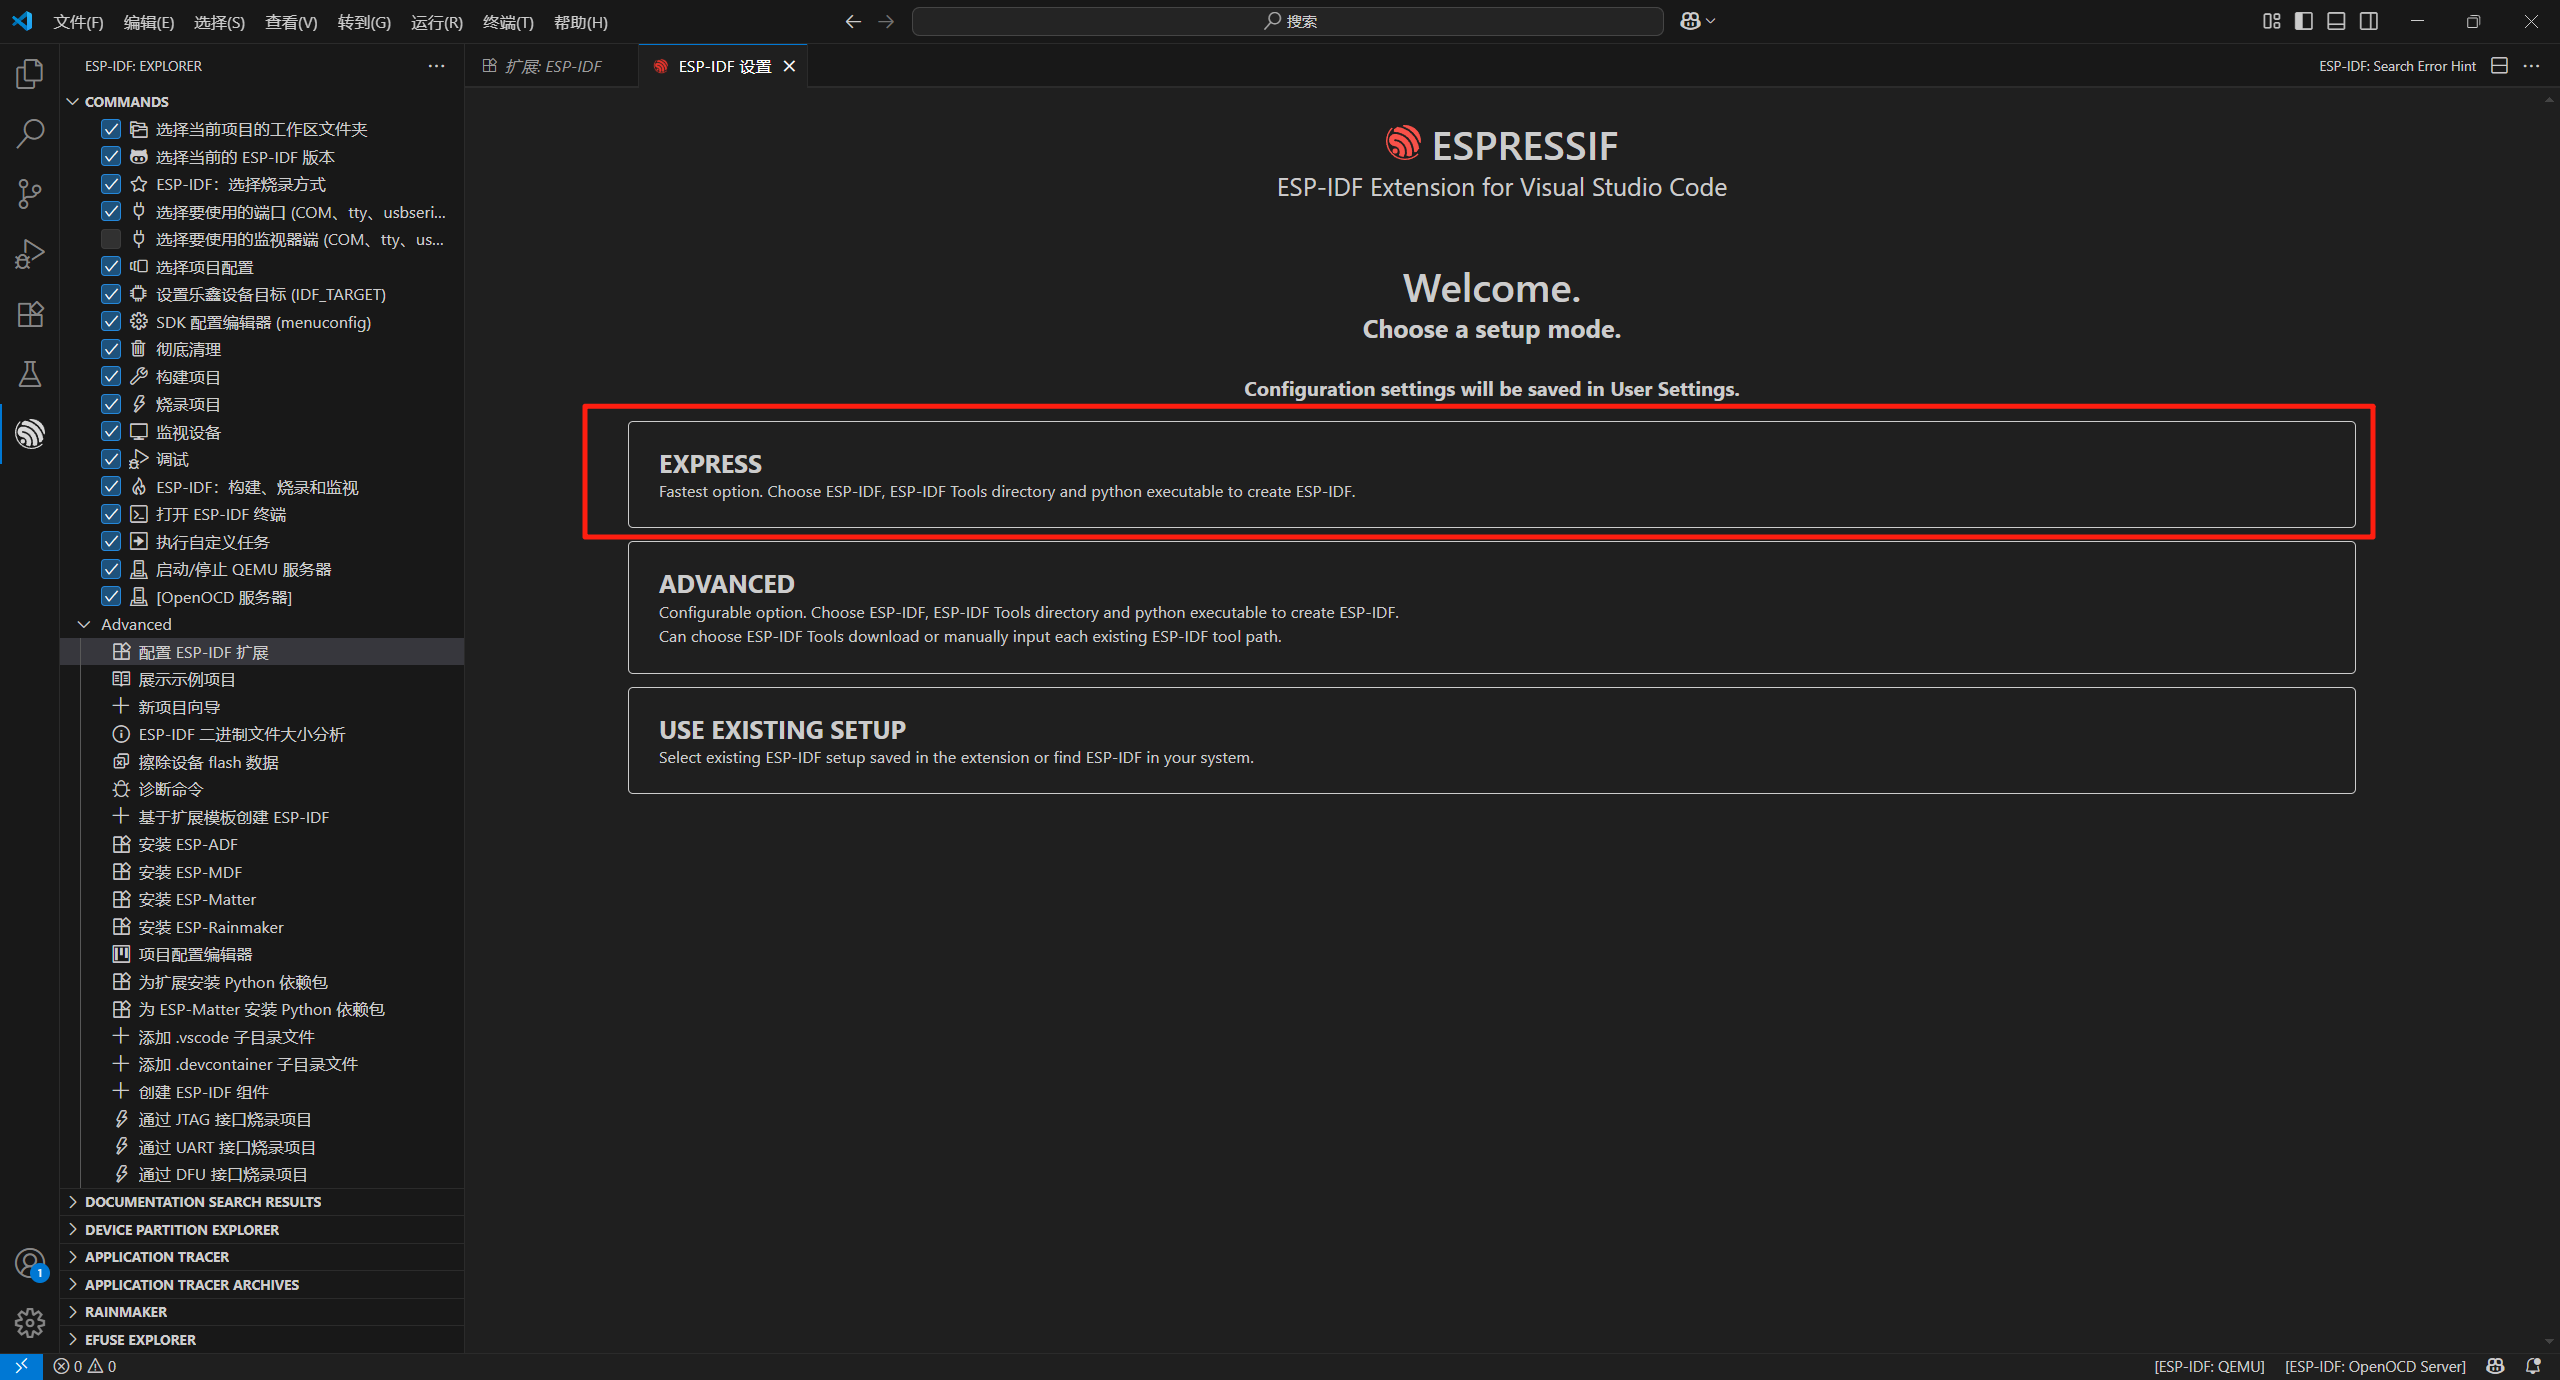
Task: Open the 终端(T) menu
Action: point(507,22)
